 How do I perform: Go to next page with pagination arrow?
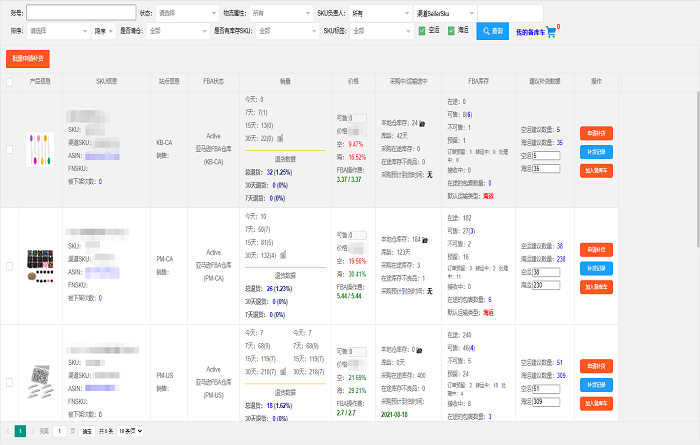(33, 431)
